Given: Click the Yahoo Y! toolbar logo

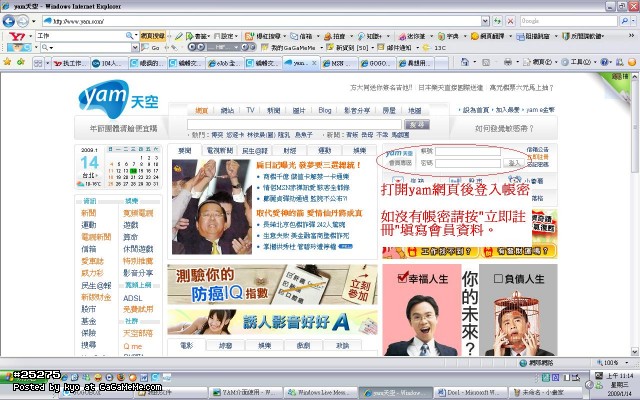Looking at the screenshot, I should [x=17, y=36].
